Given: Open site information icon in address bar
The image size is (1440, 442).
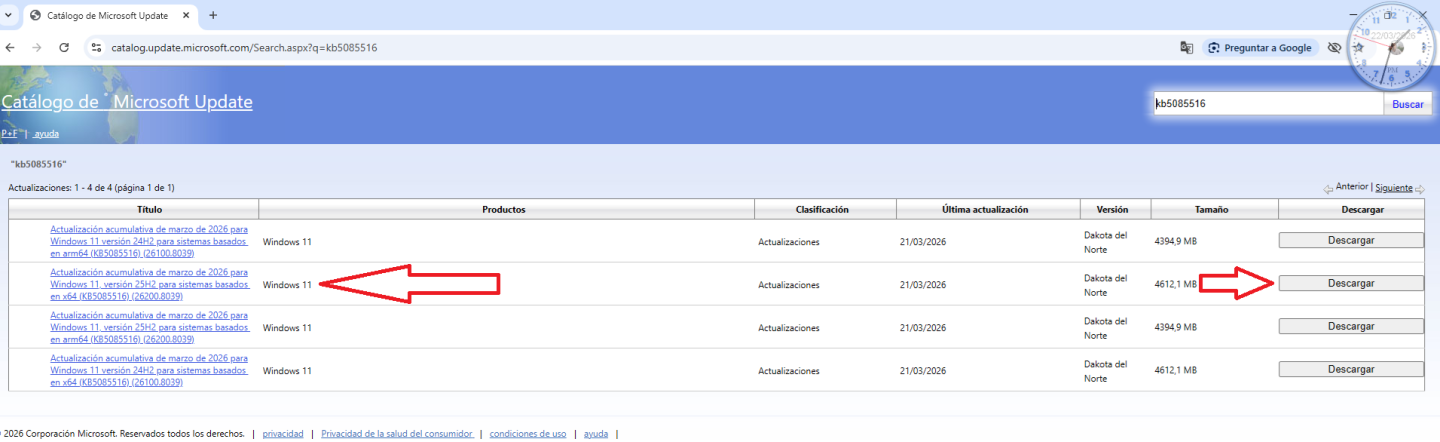Looking at the screenshot, I should click(96, 47).
